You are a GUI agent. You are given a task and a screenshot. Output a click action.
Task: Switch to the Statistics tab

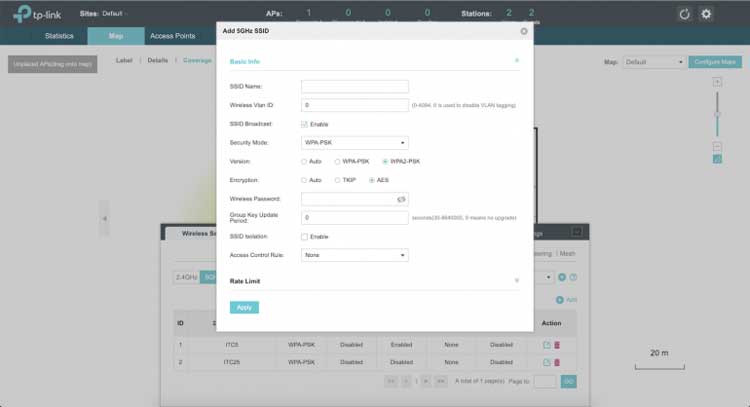click(59, 36)
